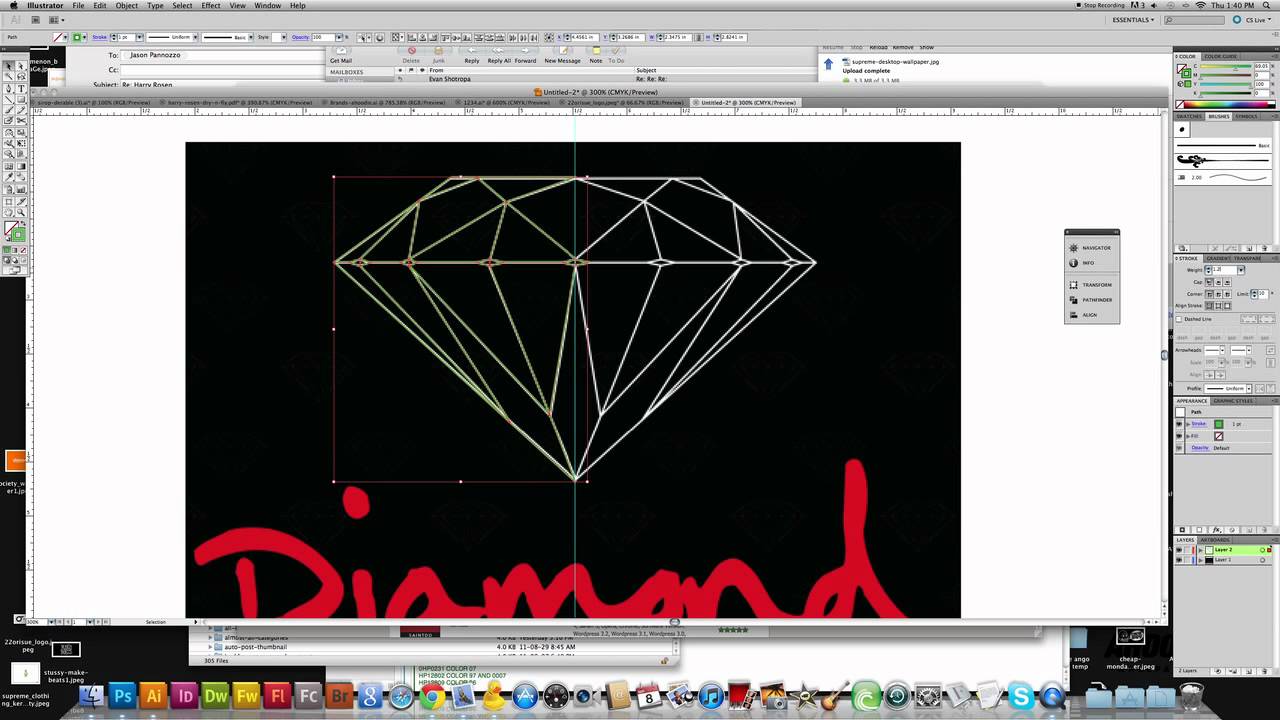The image size is (1280, 720).
Task: Click the Opacity link in control bar
Action: 300,37
